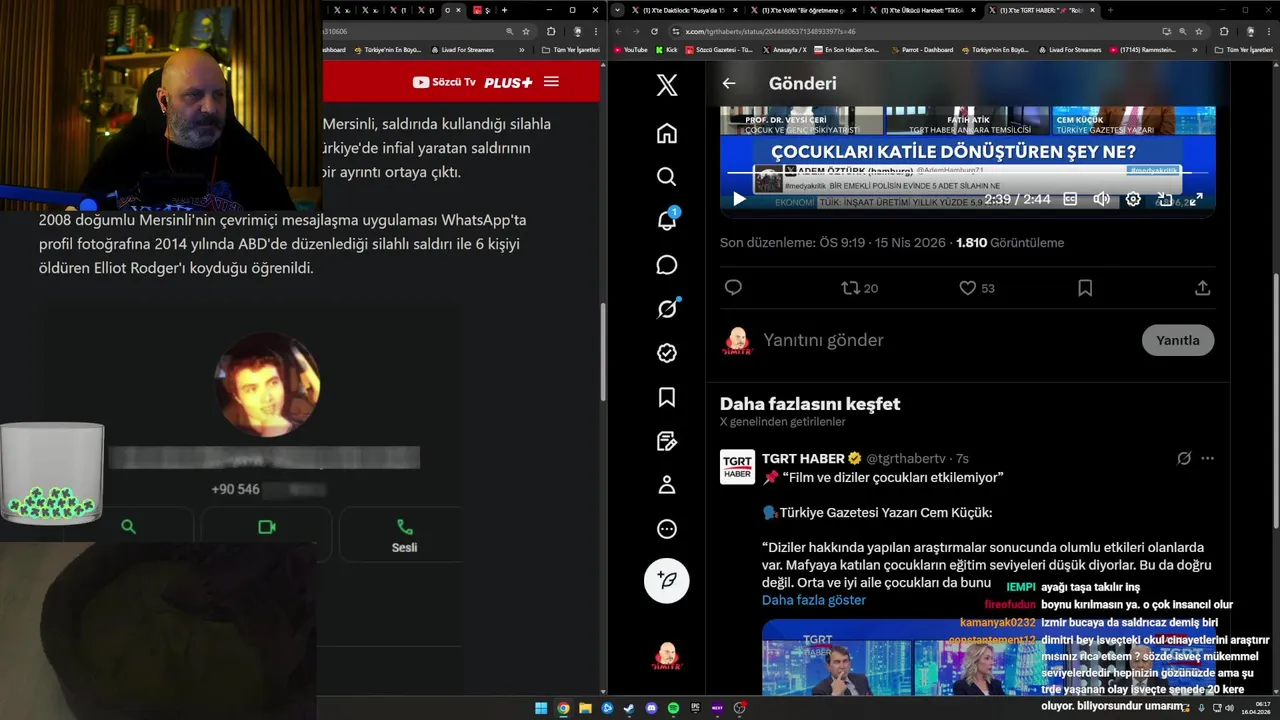Share the post via share icon

(1203, 288)
